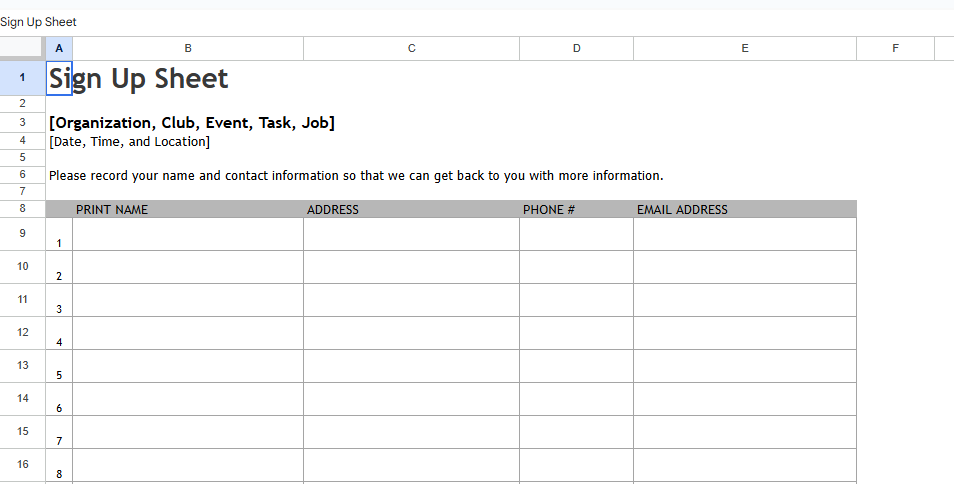Click the empty print name cell for entry 1
This screenshot has width=954, height=484.
(x=188, y=234)
